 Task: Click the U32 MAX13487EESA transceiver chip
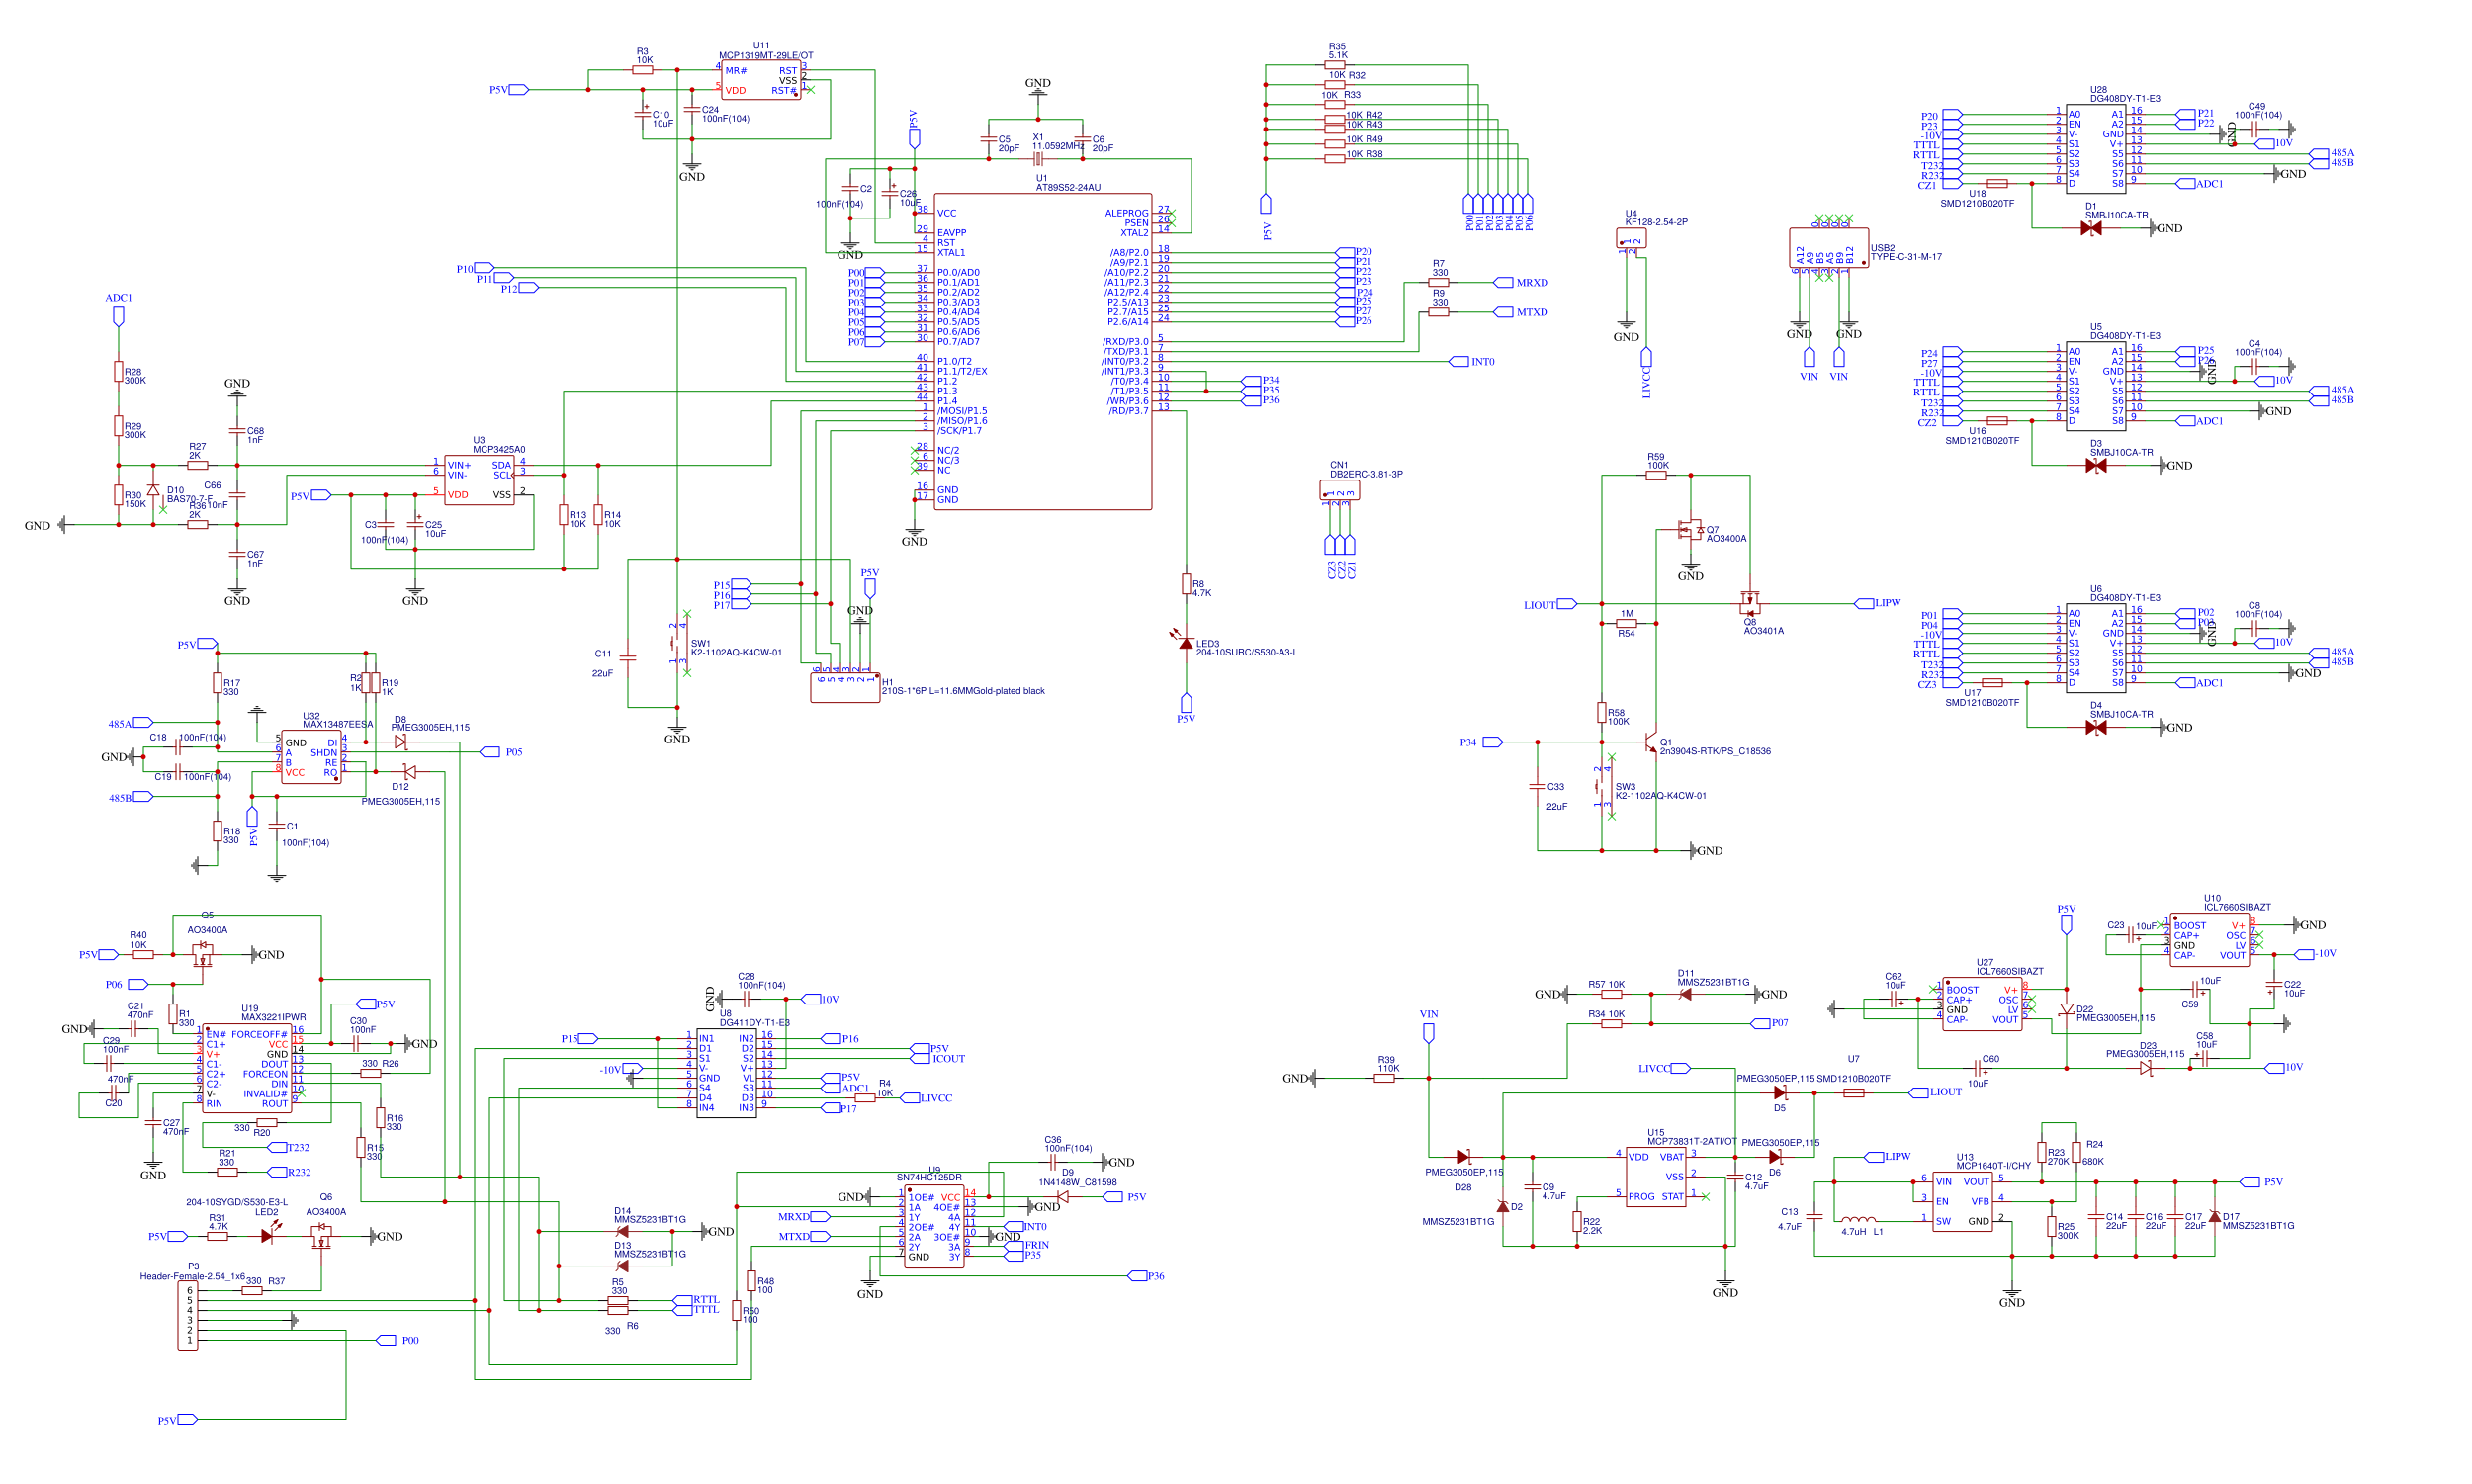point(311,757)
